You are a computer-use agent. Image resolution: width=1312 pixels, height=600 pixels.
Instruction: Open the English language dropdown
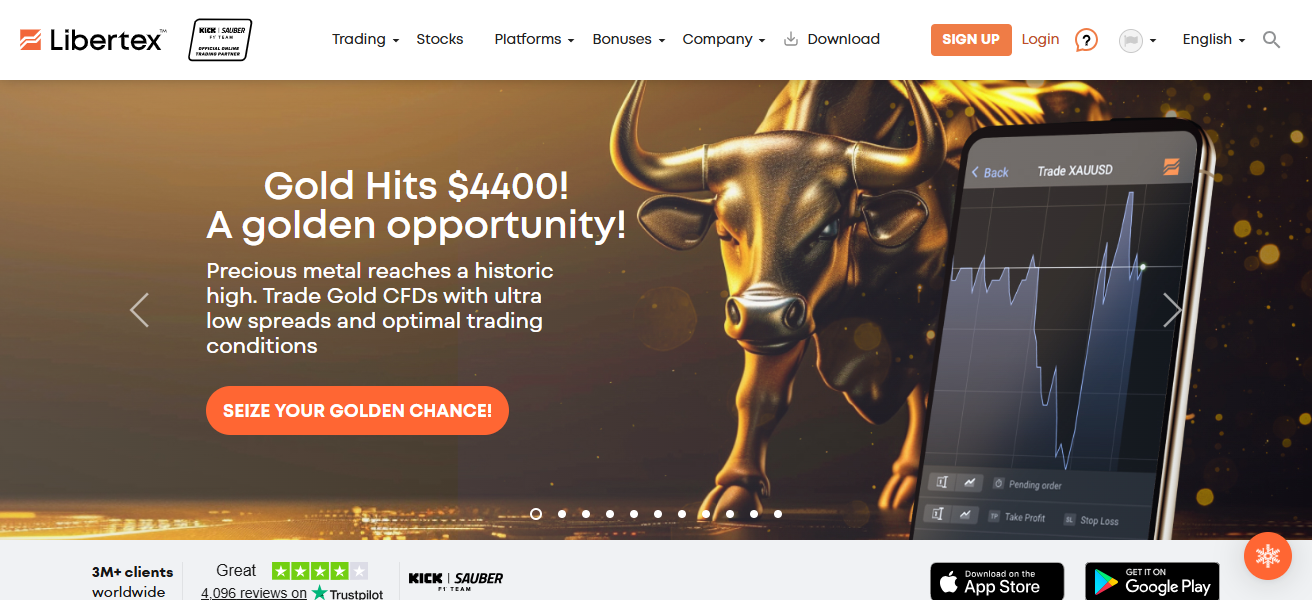point(1214,40)
